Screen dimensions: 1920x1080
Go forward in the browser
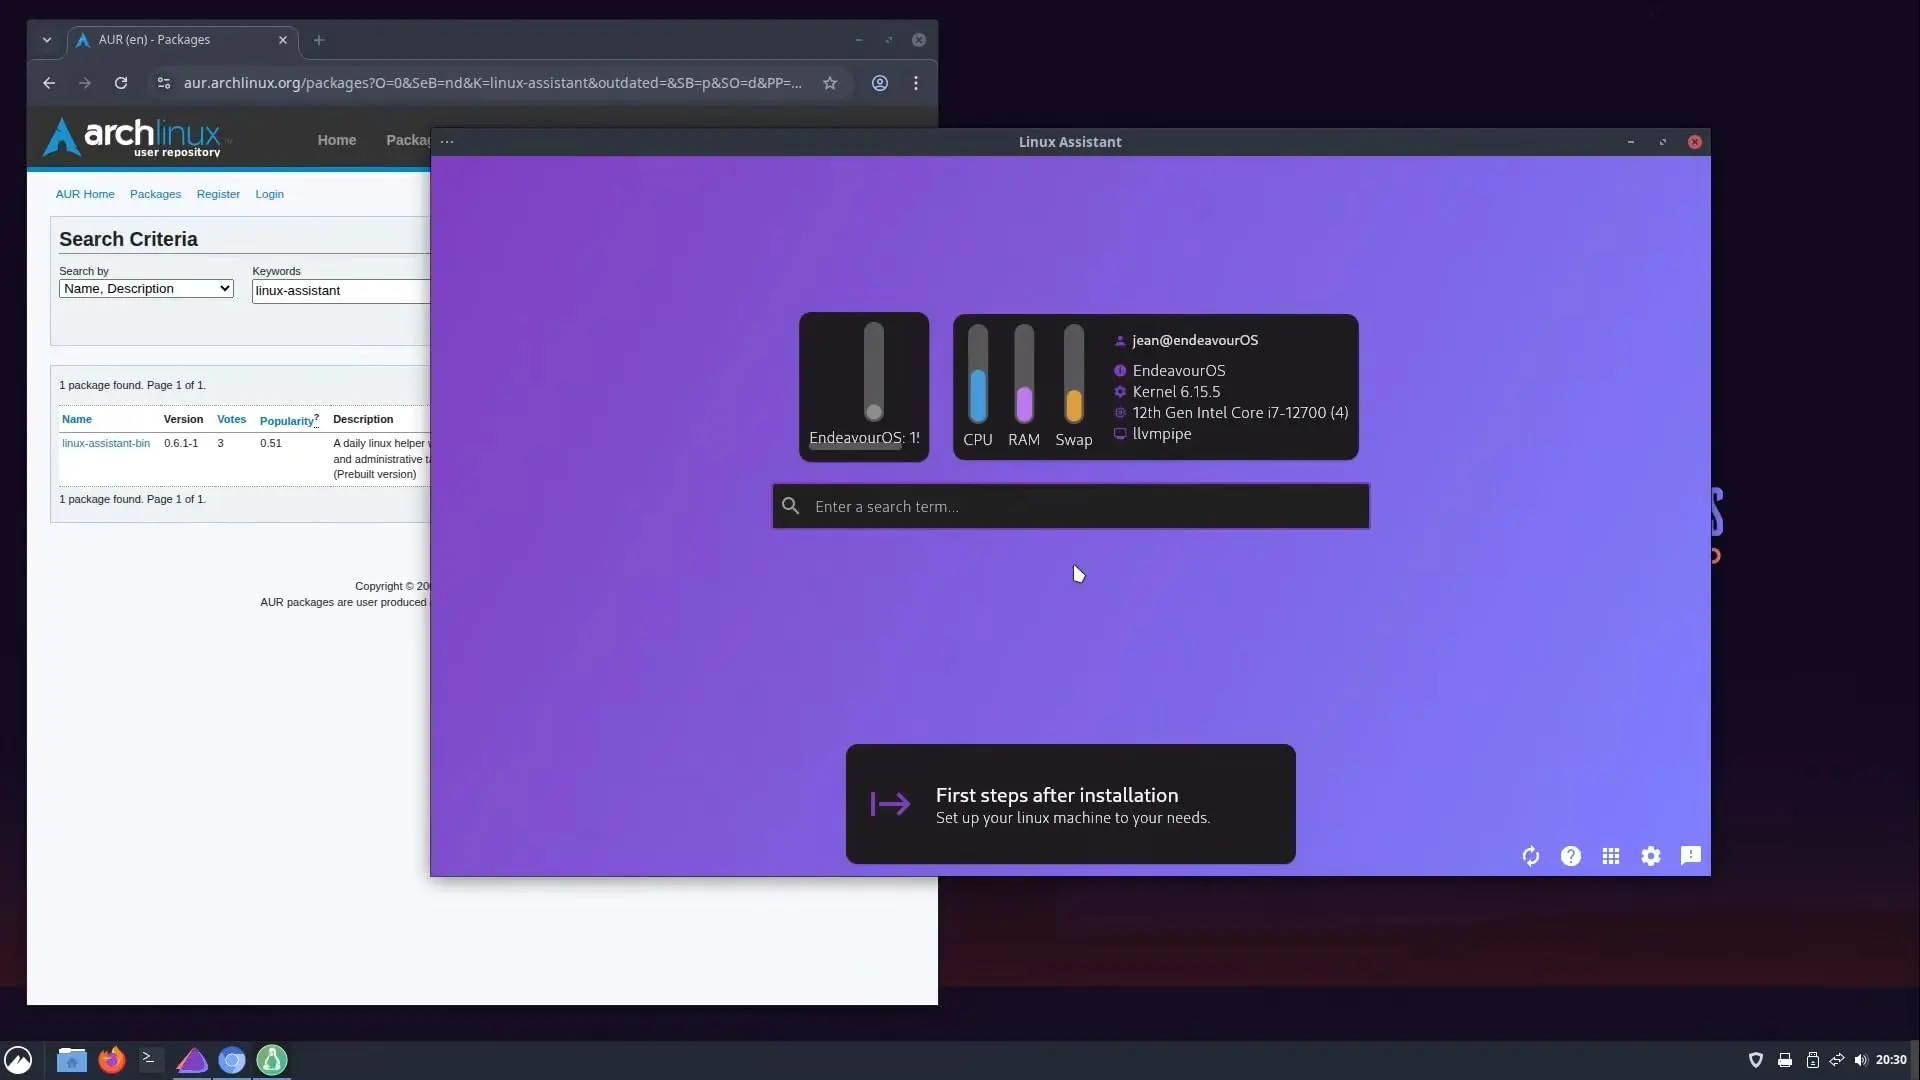pos(85,83)
